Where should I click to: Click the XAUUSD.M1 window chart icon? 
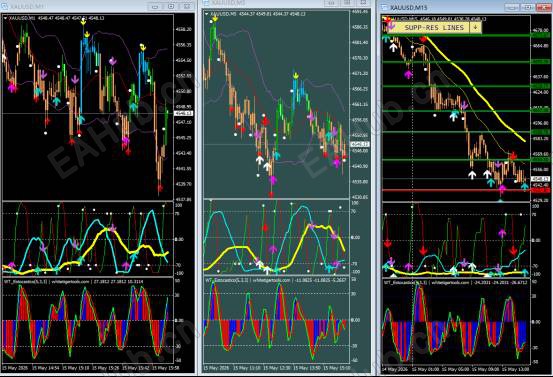(x=4, y=6)
